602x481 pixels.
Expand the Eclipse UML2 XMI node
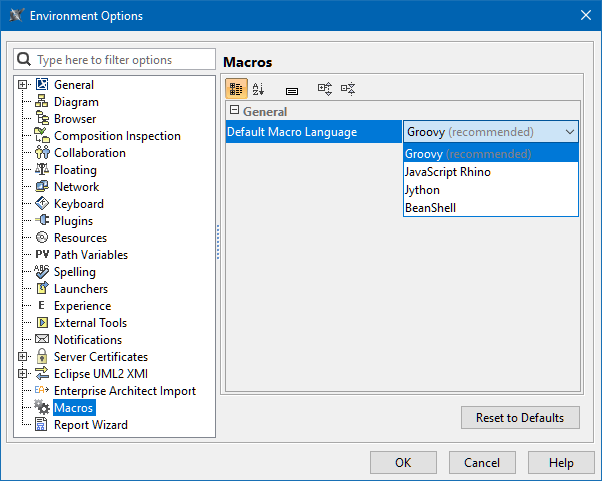pos(22,373)
